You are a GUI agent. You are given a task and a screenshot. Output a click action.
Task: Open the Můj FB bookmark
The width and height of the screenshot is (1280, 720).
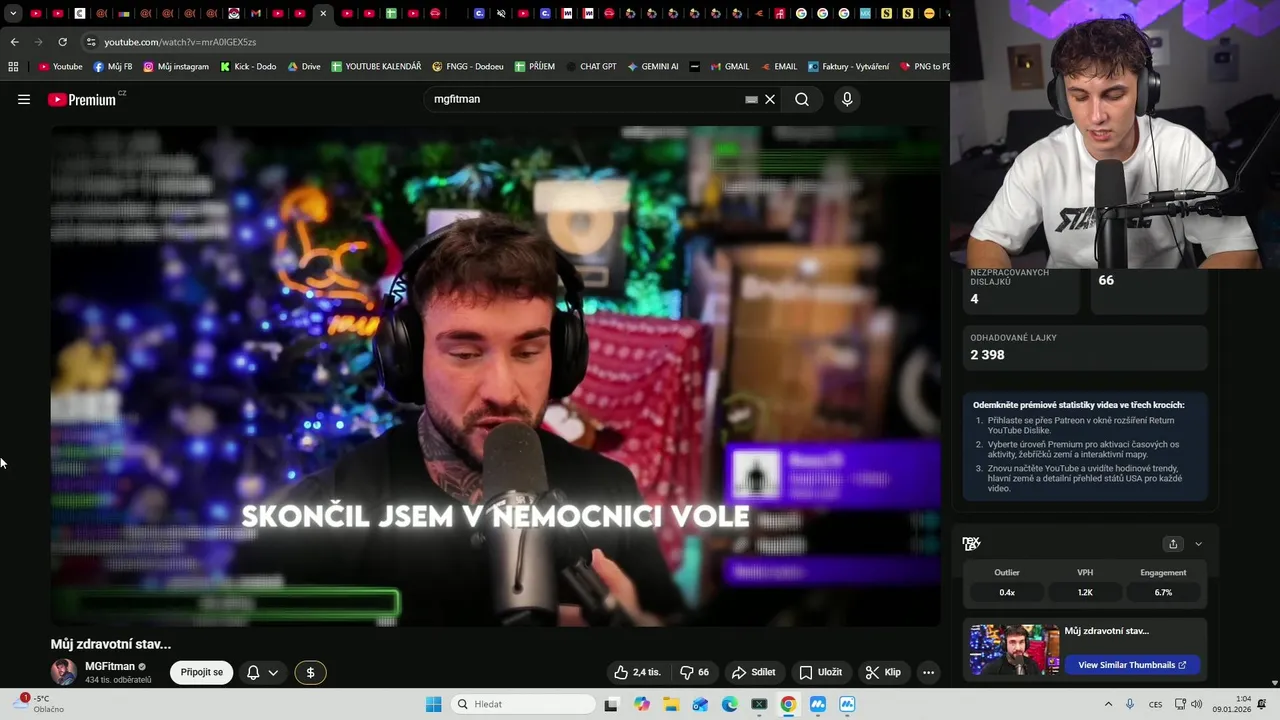click(x=113, y=67)
